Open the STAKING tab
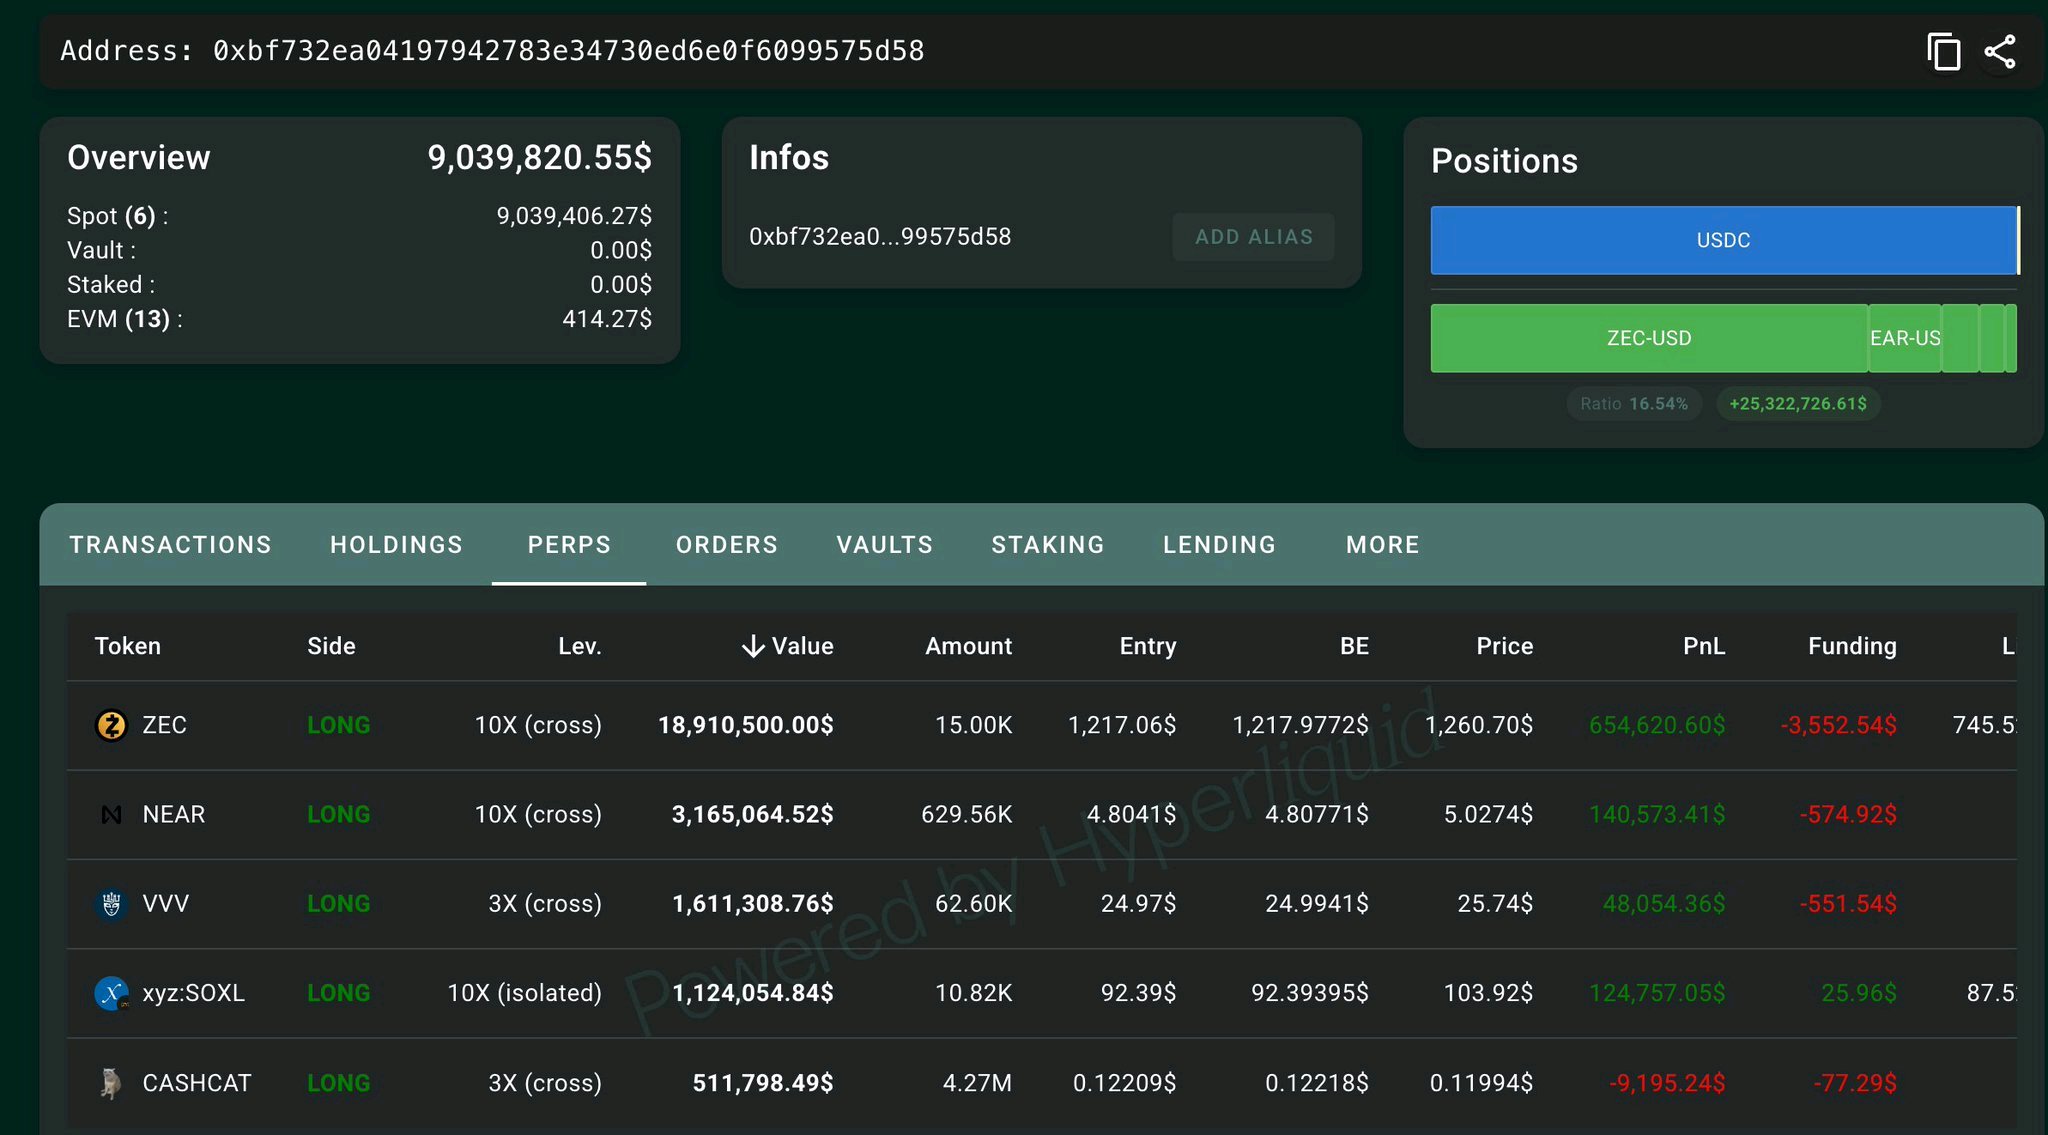Screen dimensions: 2048x1135 tap(1047, 545)
